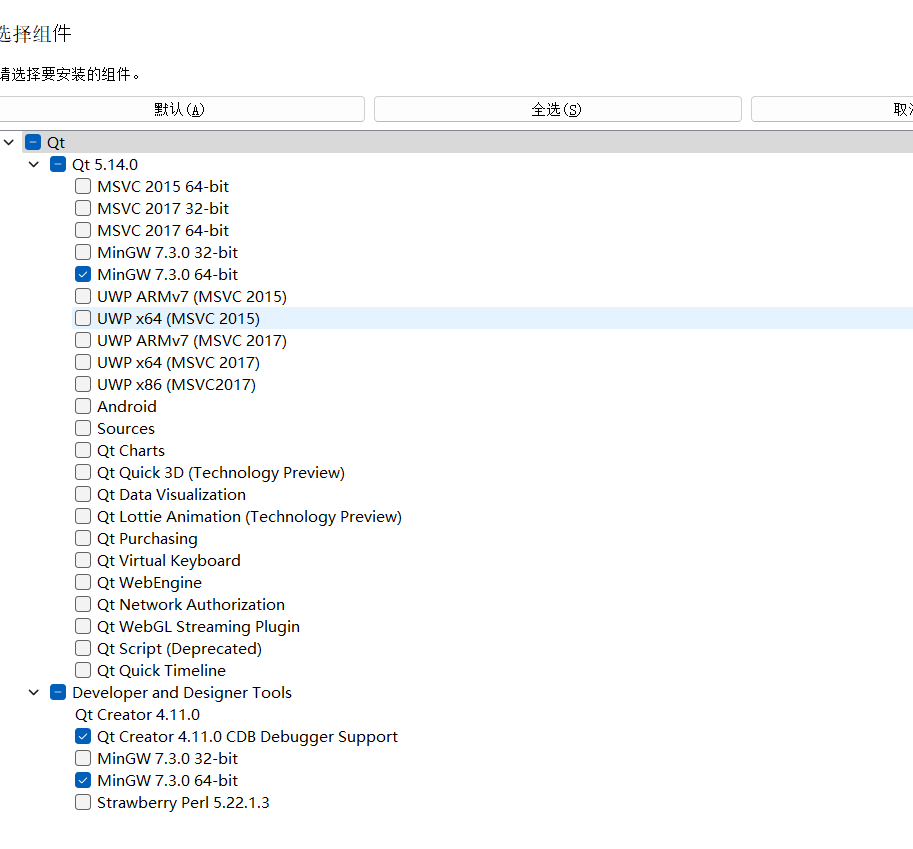Enable the Qt Charts component
The width and height of the screenshot is (913, 849).
[x=83, y=450]
